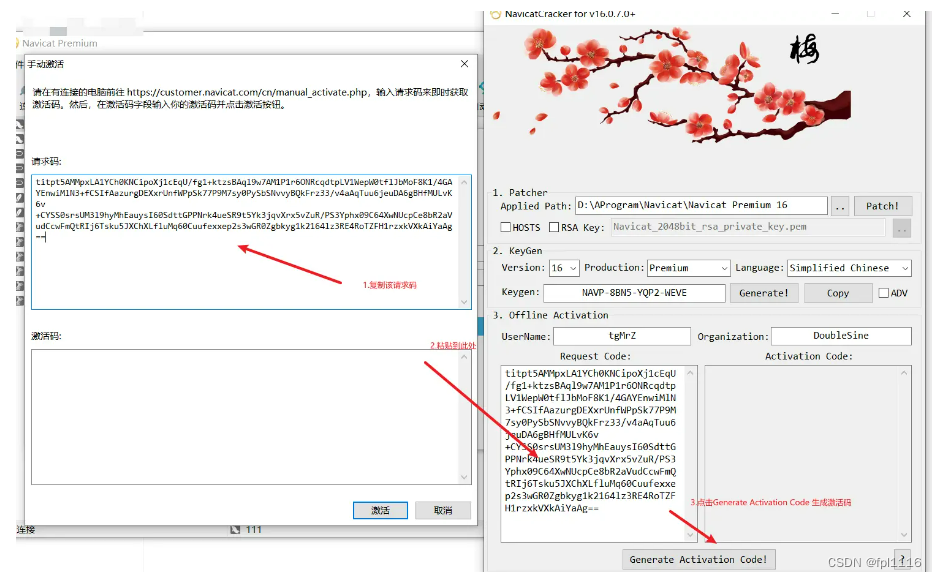Click the Generate! button
The image size is (937, 579).
point(764,293)
